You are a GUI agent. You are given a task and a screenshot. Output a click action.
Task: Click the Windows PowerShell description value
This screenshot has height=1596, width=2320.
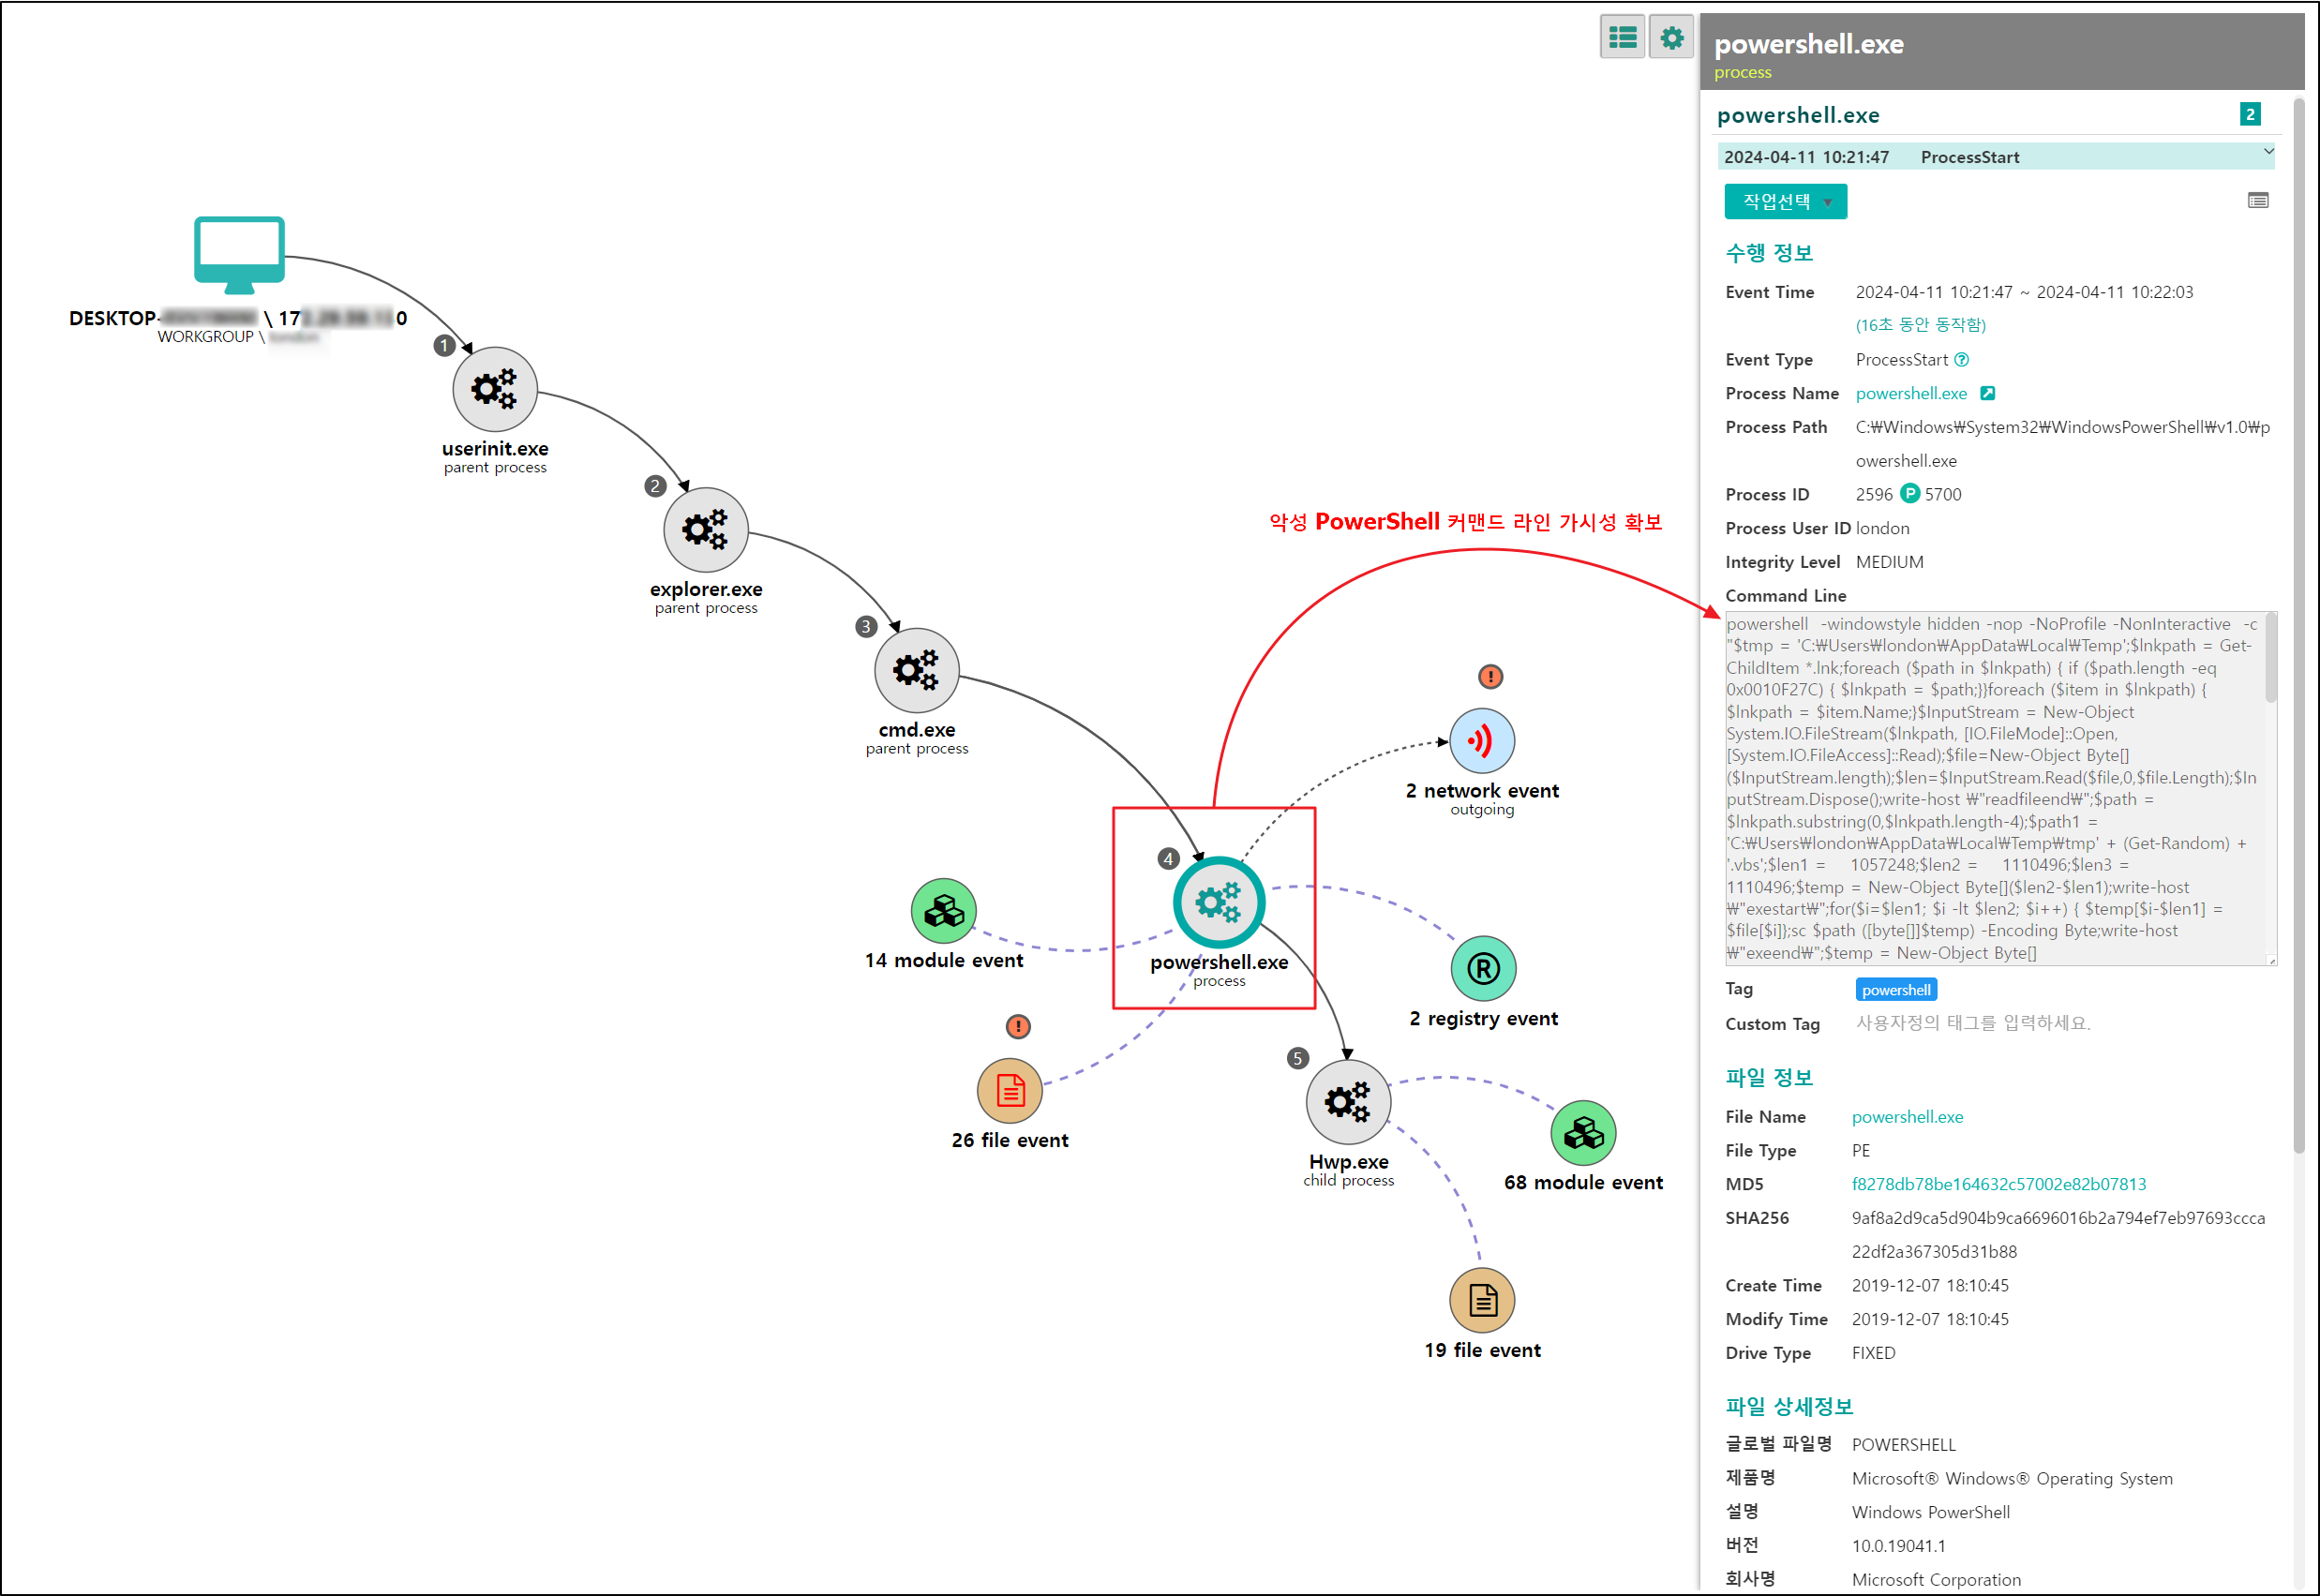click(1930, 1513)
